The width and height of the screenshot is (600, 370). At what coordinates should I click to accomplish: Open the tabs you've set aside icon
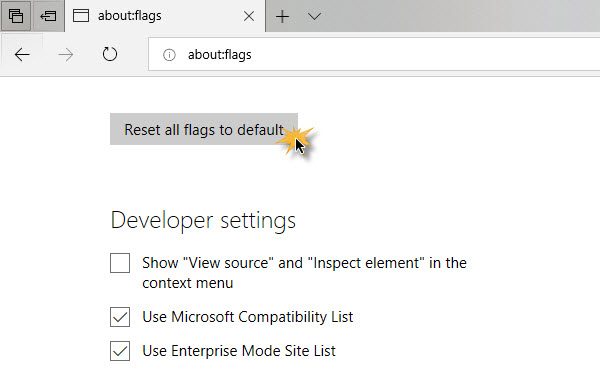[16, 16]
